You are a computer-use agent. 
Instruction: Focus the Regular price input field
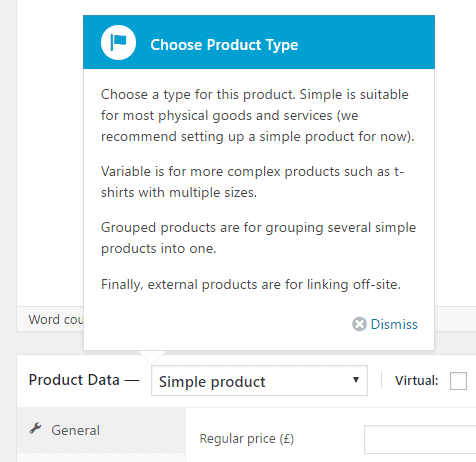(x=420, y=439)
